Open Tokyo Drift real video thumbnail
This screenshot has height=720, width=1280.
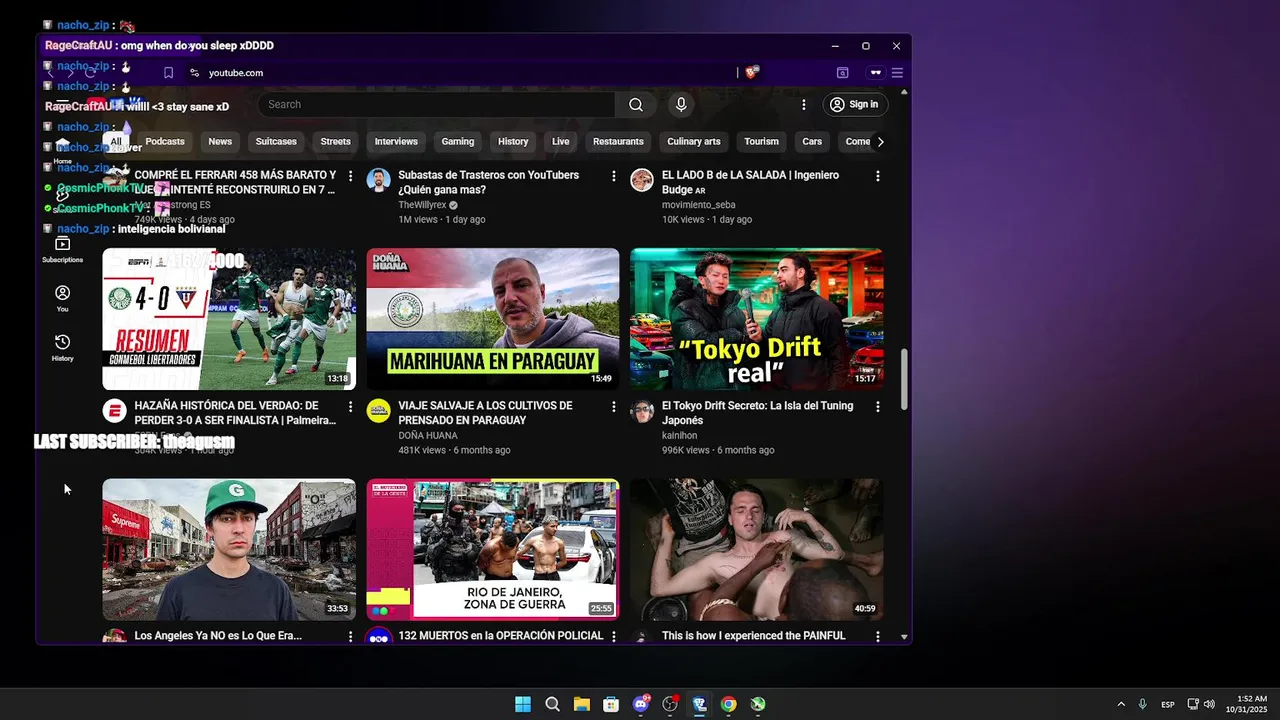(x=757, y=319)
